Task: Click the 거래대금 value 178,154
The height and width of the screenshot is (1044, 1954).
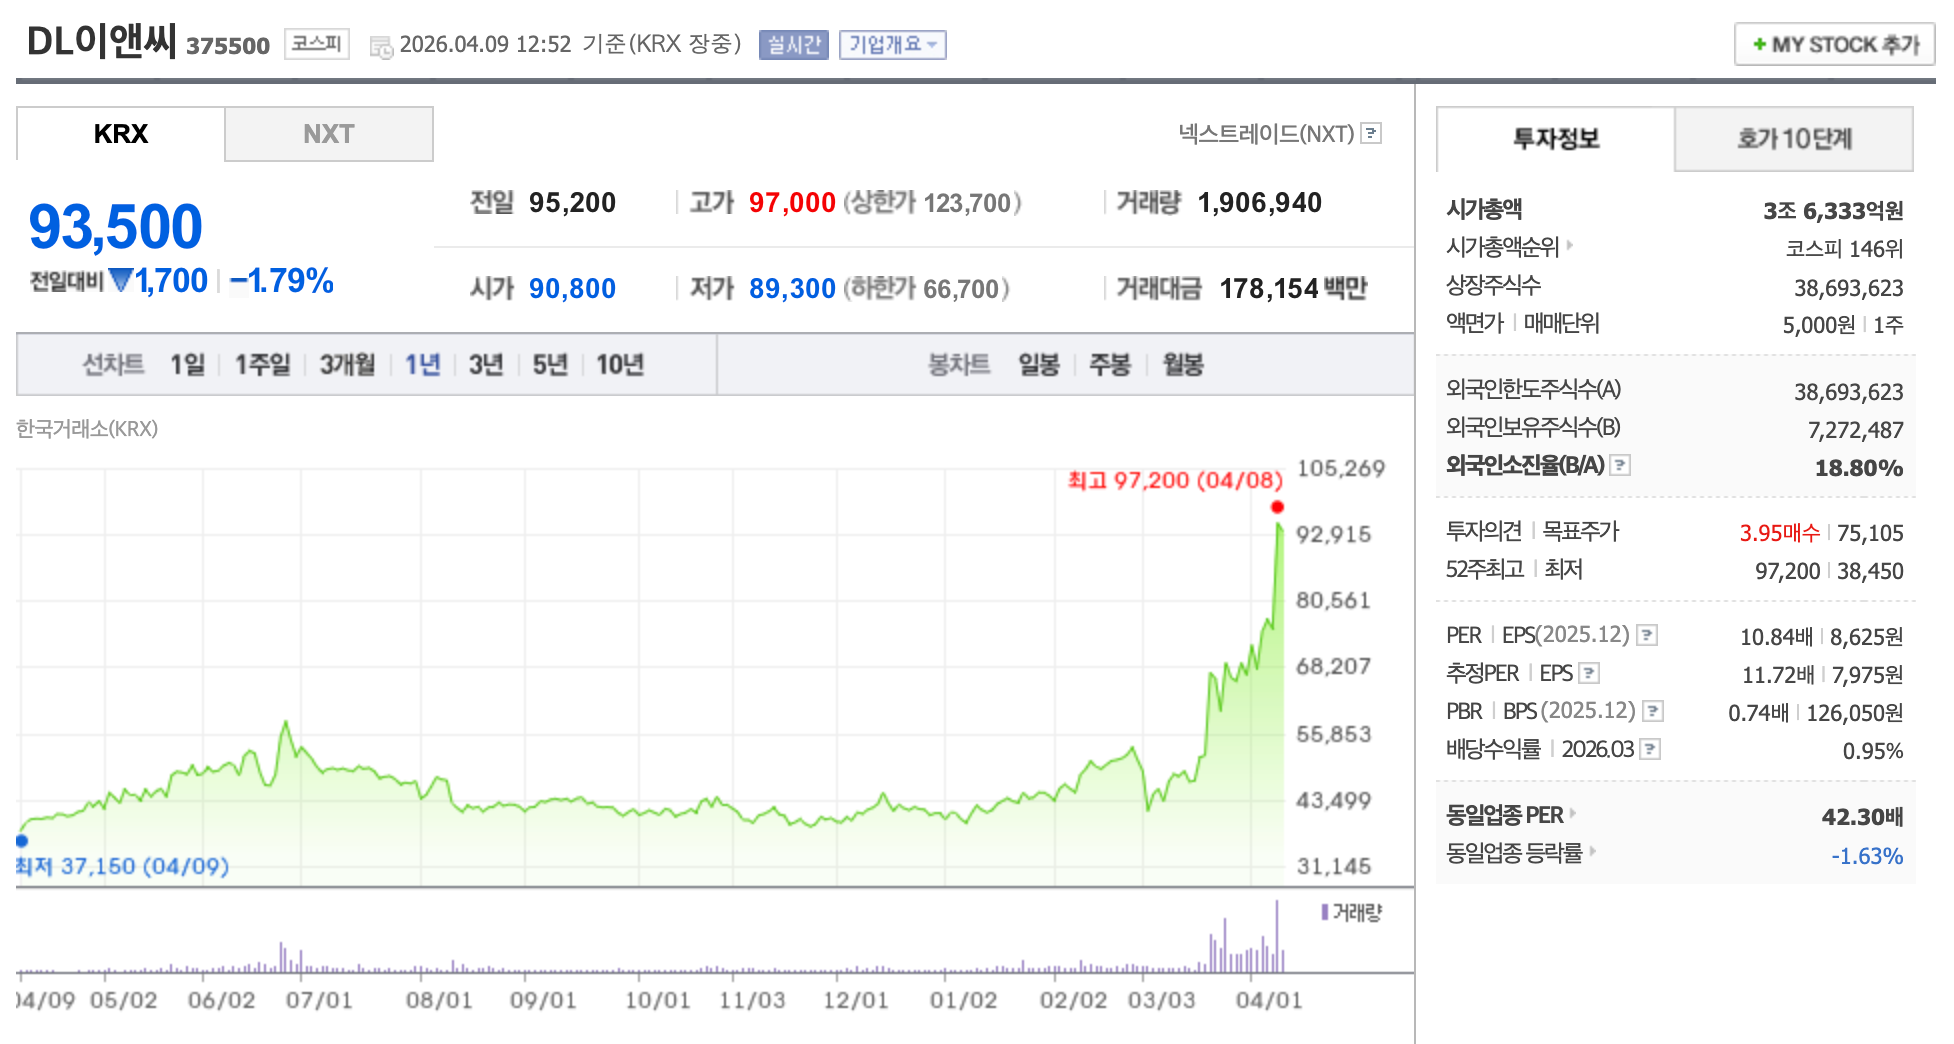Action: pos(1269,289)
